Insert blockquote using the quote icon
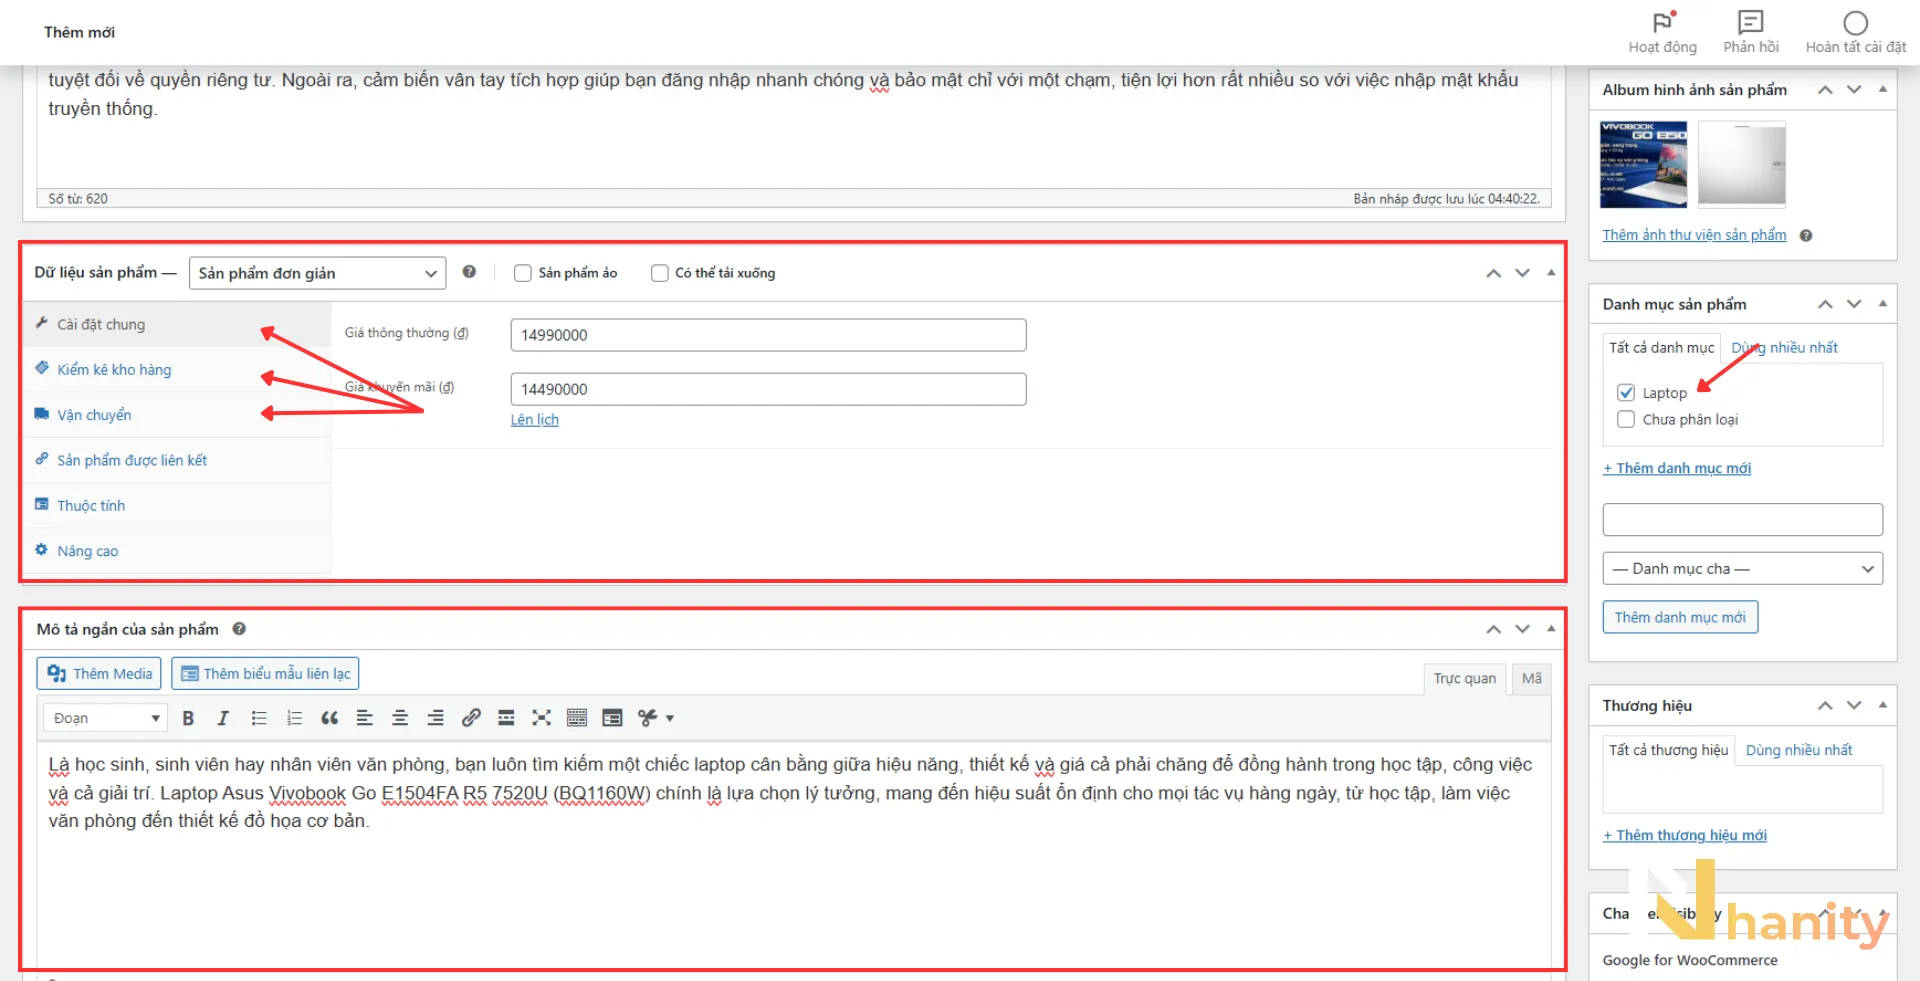Screen dimensions: 1920x981 pyautogui.click(x=330, y=718)
